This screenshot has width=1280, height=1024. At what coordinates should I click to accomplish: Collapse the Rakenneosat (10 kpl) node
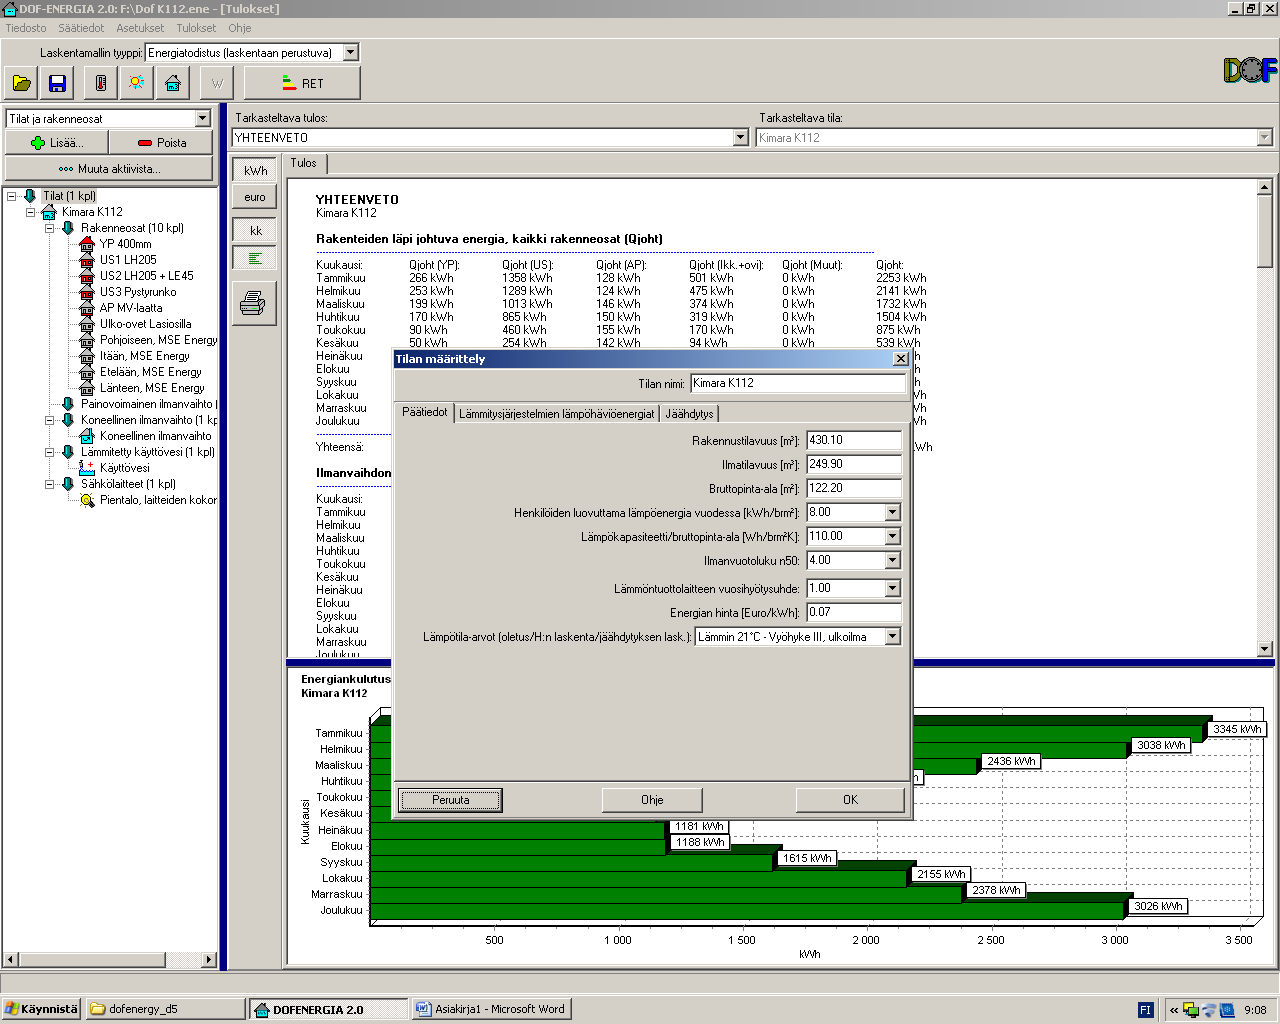[x=50, y=228]
